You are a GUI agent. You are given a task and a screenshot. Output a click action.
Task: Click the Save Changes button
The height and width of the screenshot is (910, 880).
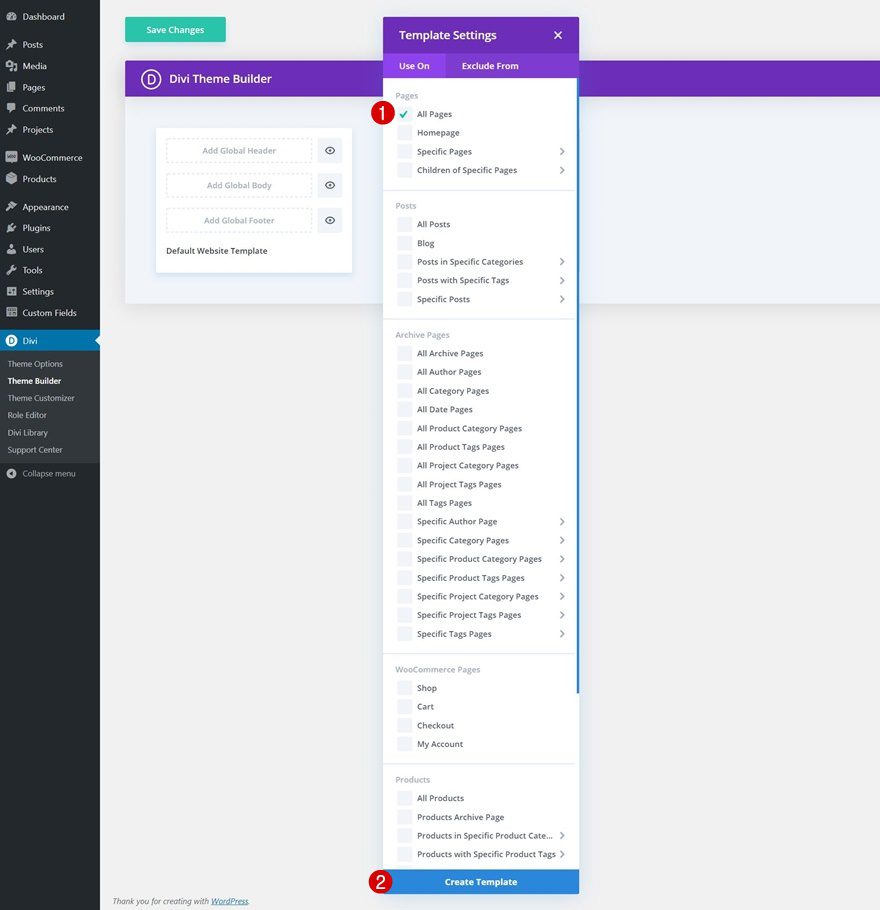175,30
